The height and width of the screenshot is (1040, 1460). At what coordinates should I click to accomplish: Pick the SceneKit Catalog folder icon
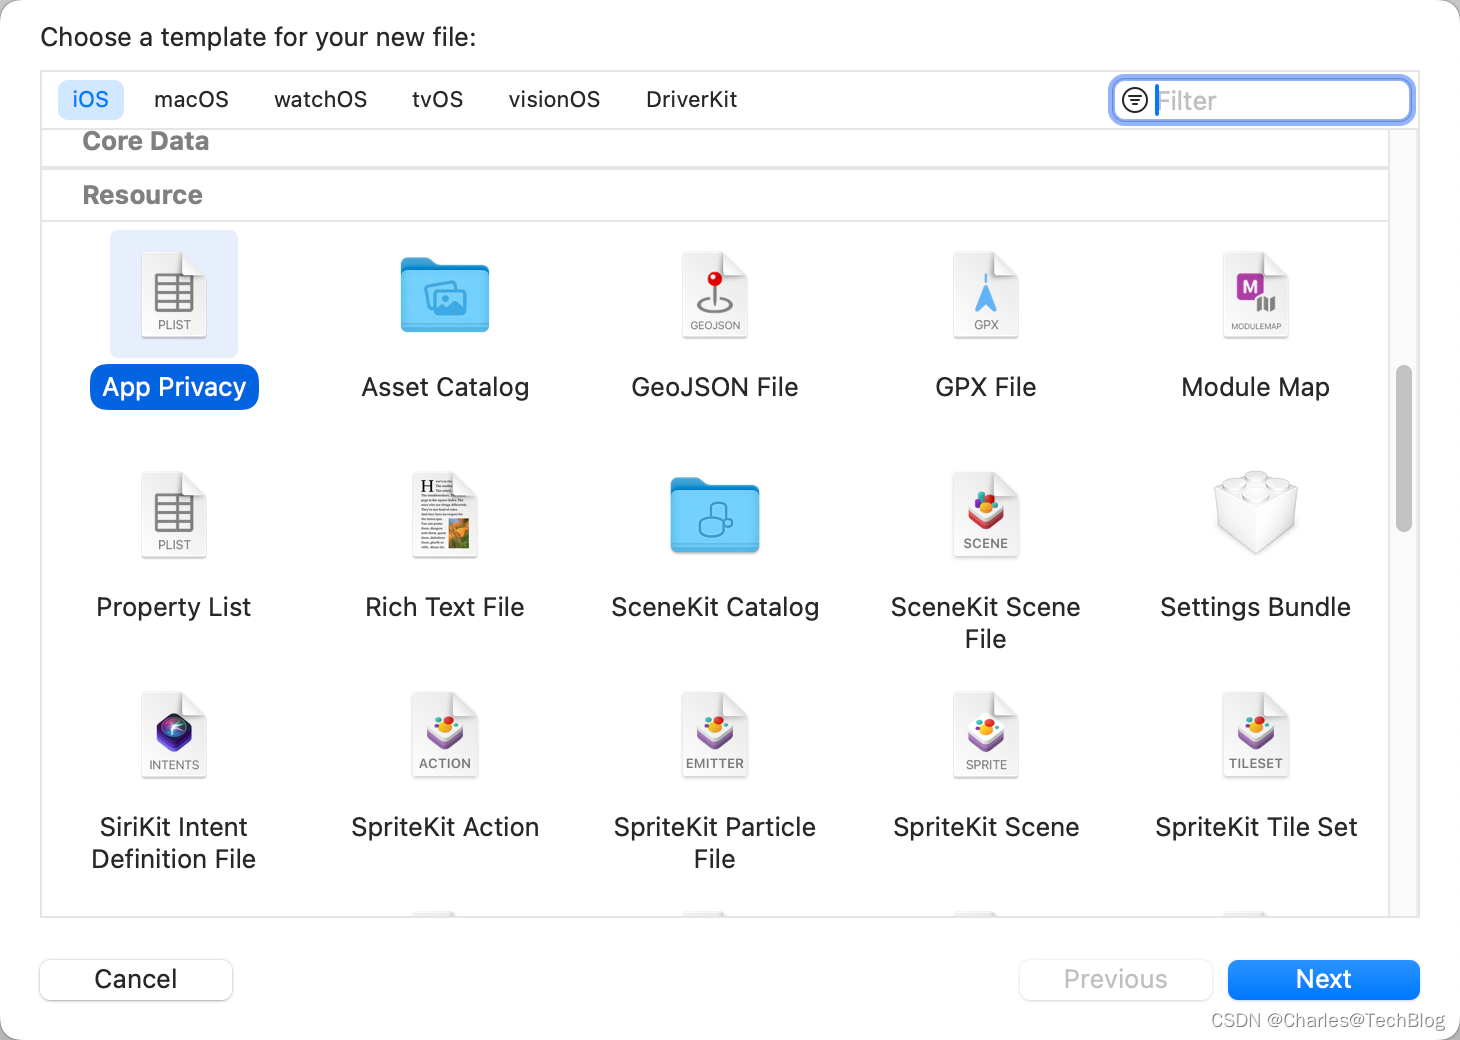(715, 515)
